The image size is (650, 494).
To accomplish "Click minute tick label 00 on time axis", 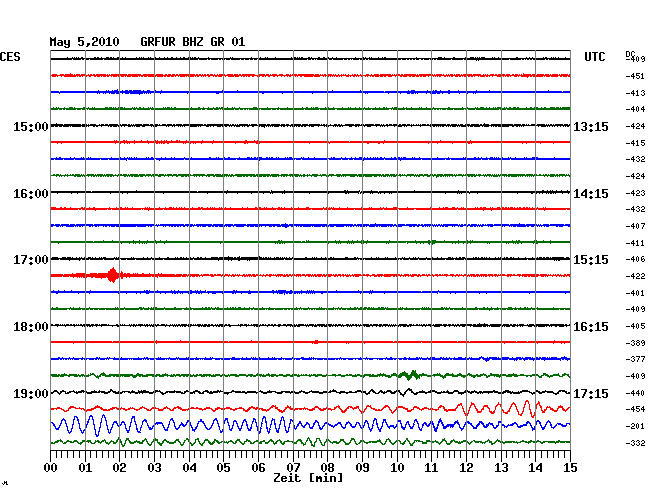I will 51,467.
